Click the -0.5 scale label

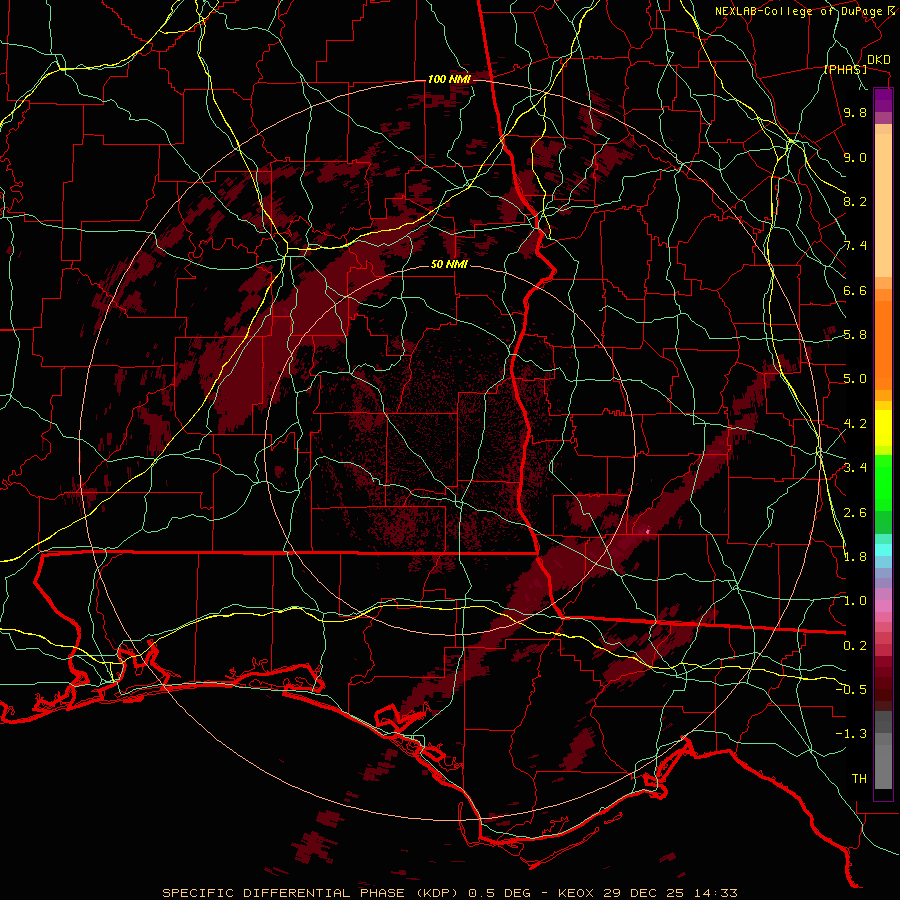pos(851,690)
